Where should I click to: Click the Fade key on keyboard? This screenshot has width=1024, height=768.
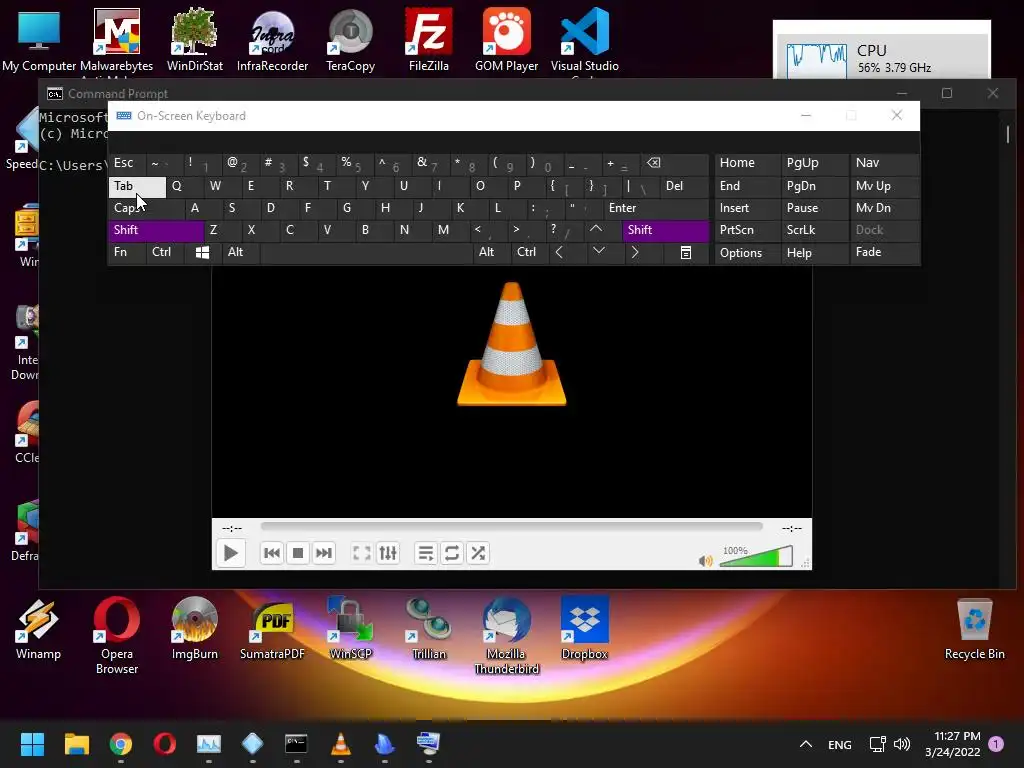click(885, 252)
